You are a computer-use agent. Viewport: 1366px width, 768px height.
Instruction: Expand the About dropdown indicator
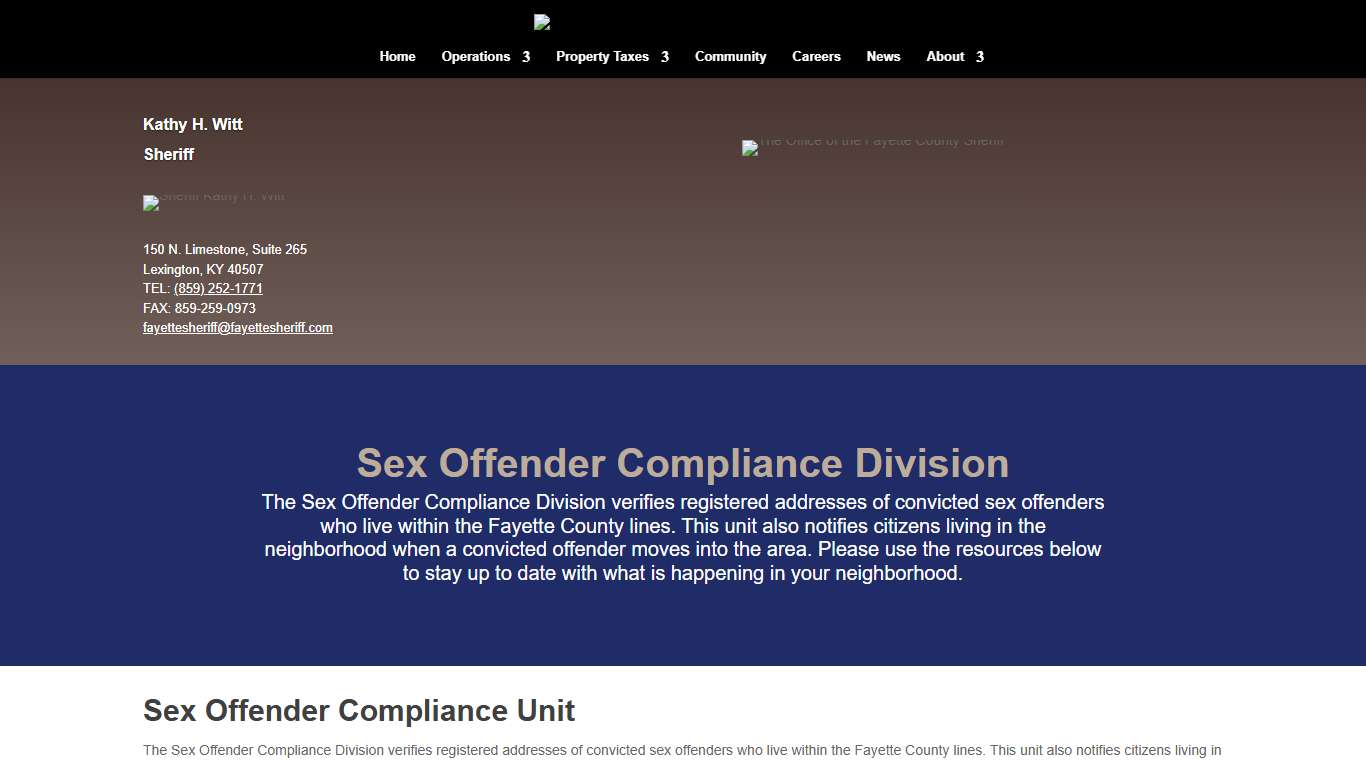pyautogui.click(x=978, y=57)
